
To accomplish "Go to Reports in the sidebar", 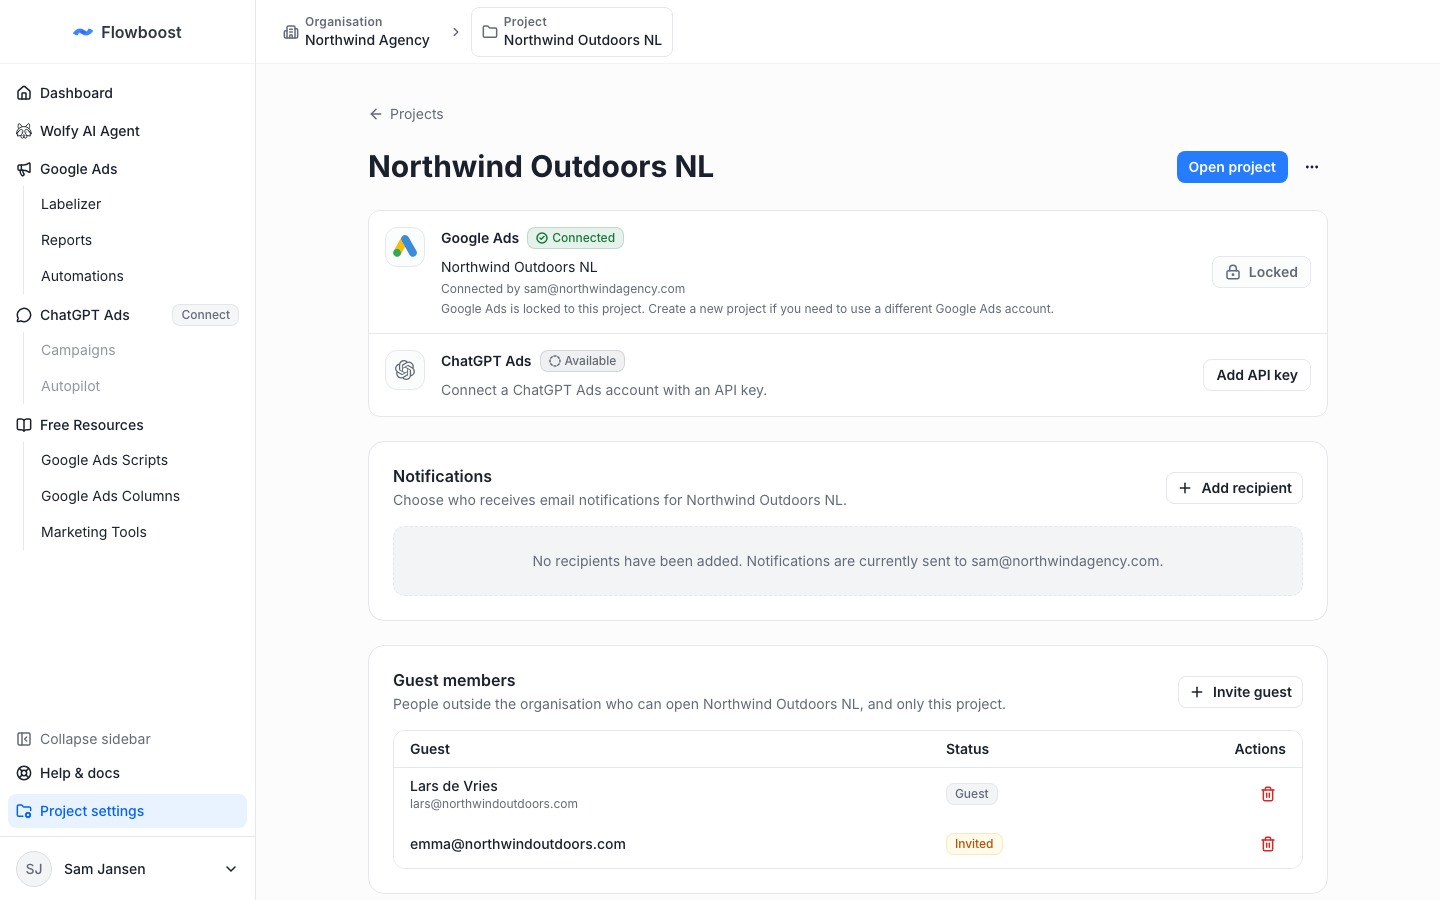I will (x=66, y=240).
